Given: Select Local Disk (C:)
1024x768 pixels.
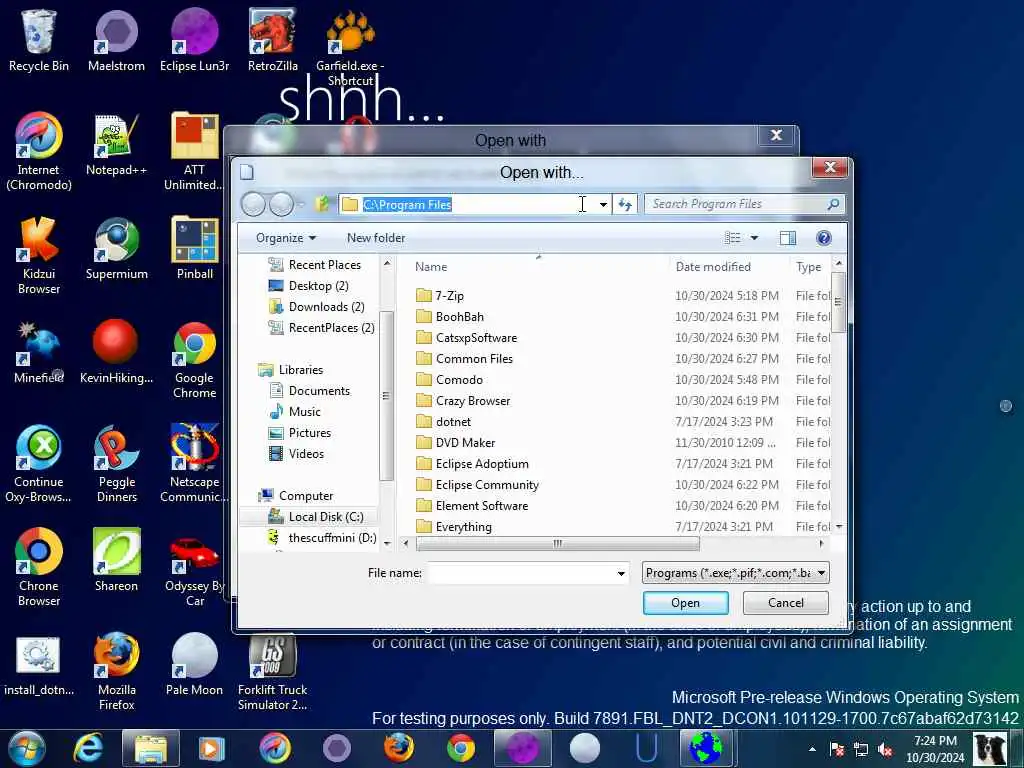Looking at the screenshot, I should click(x=315, y=517).
